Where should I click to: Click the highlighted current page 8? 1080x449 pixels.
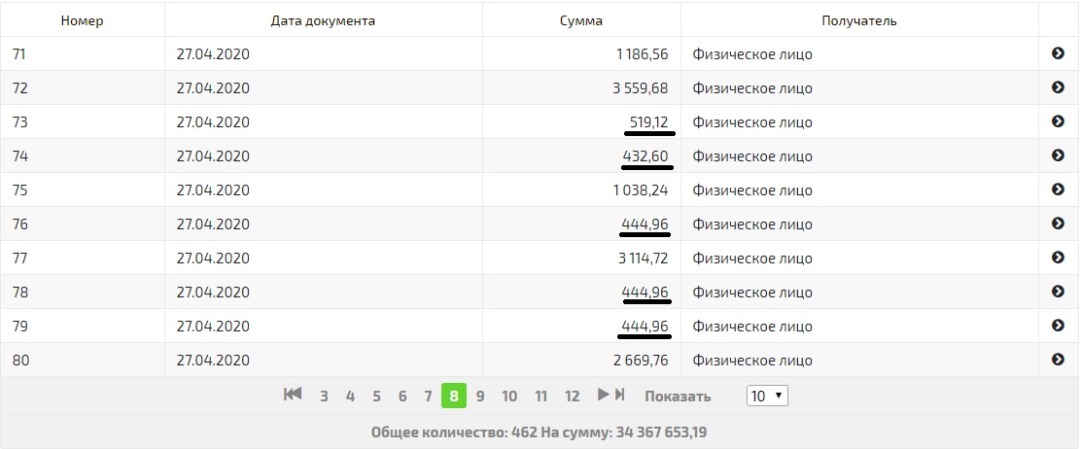click(454, 396)
